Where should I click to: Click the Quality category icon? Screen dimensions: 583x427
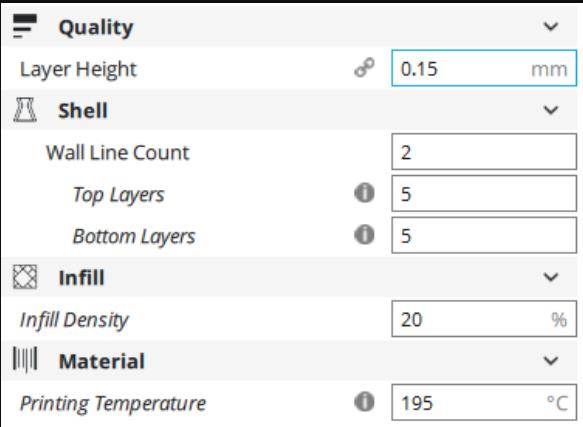click(x=25, y=26)
